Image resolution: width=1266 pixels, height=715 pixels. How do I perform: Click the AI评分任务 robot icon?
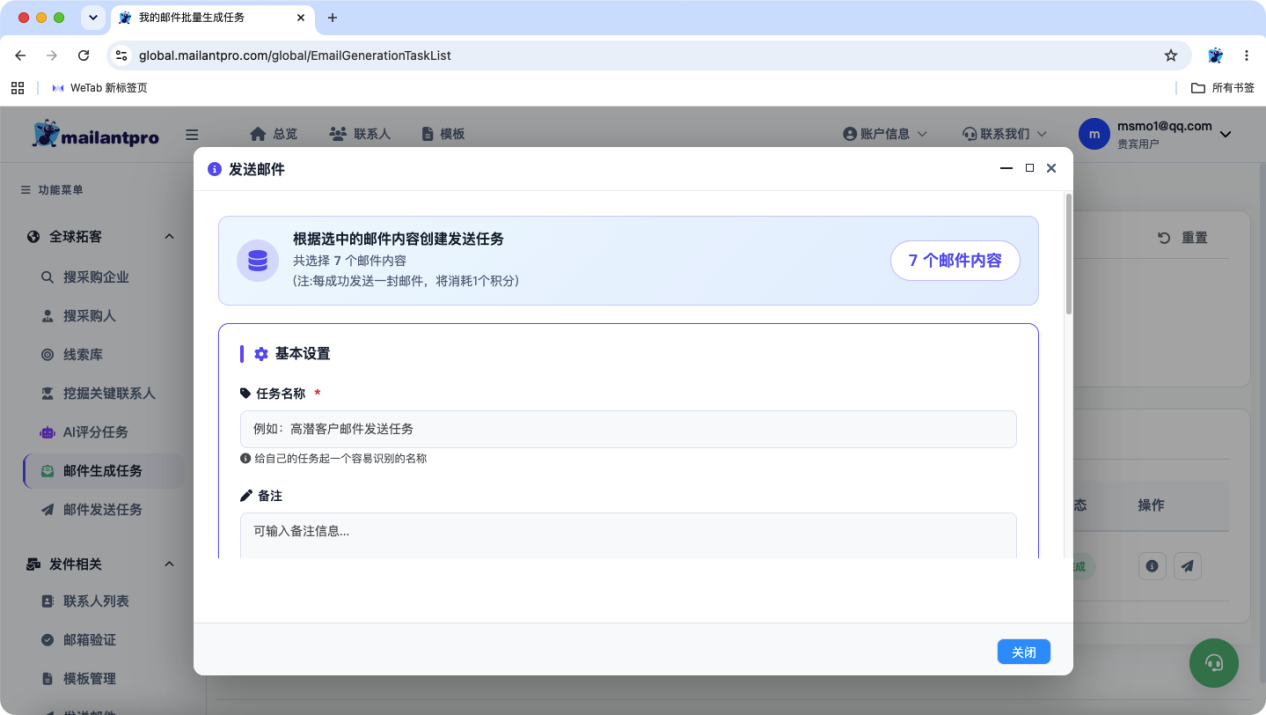click(47, 432)
